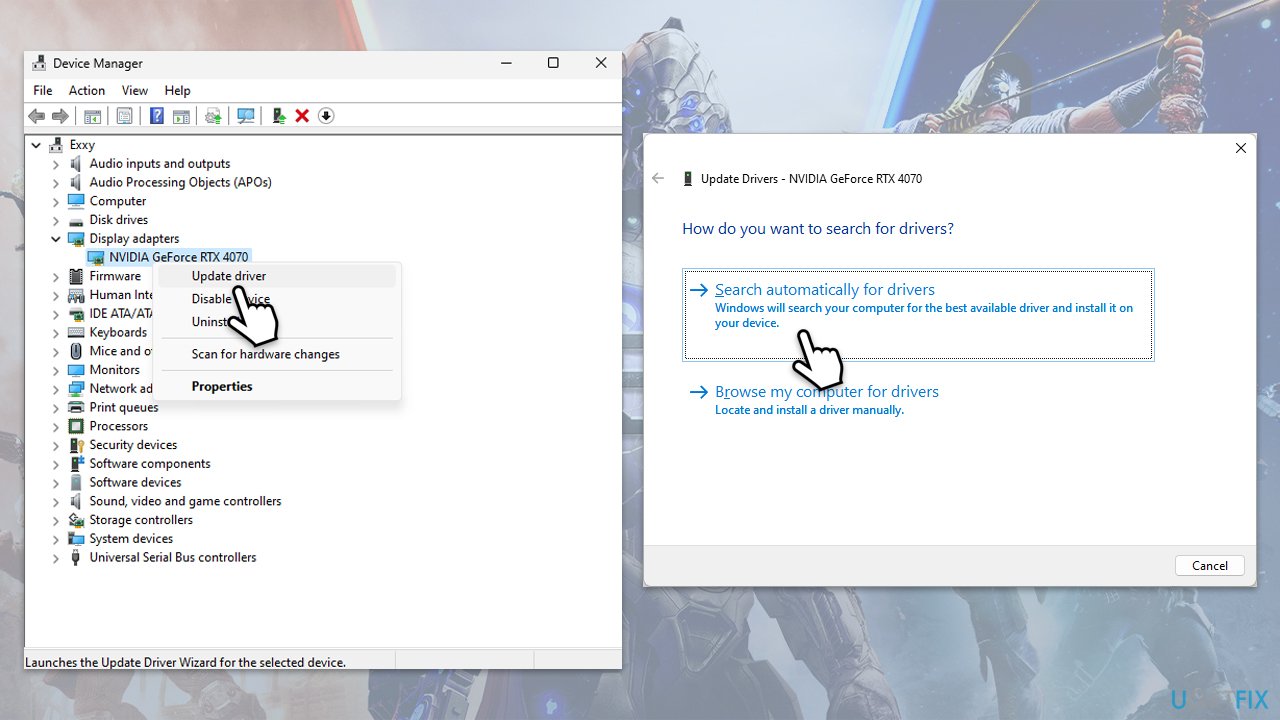Collapse the Display adapters category
Screen dimensions: 1280x720
click(x=57, y=239)
